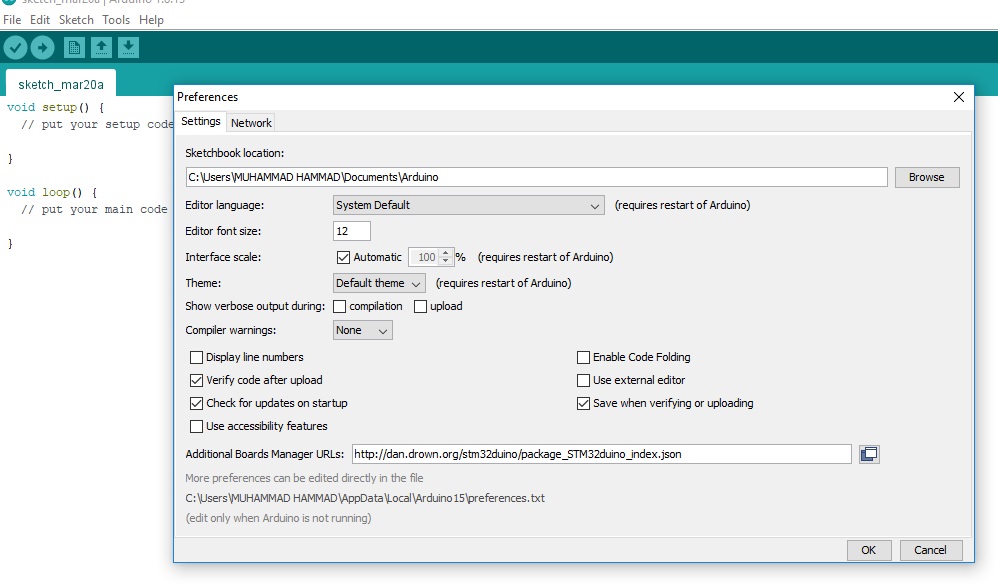The width and height of the screenshot is (998, 585).
Task: Open the File menu
Action: 12,20
